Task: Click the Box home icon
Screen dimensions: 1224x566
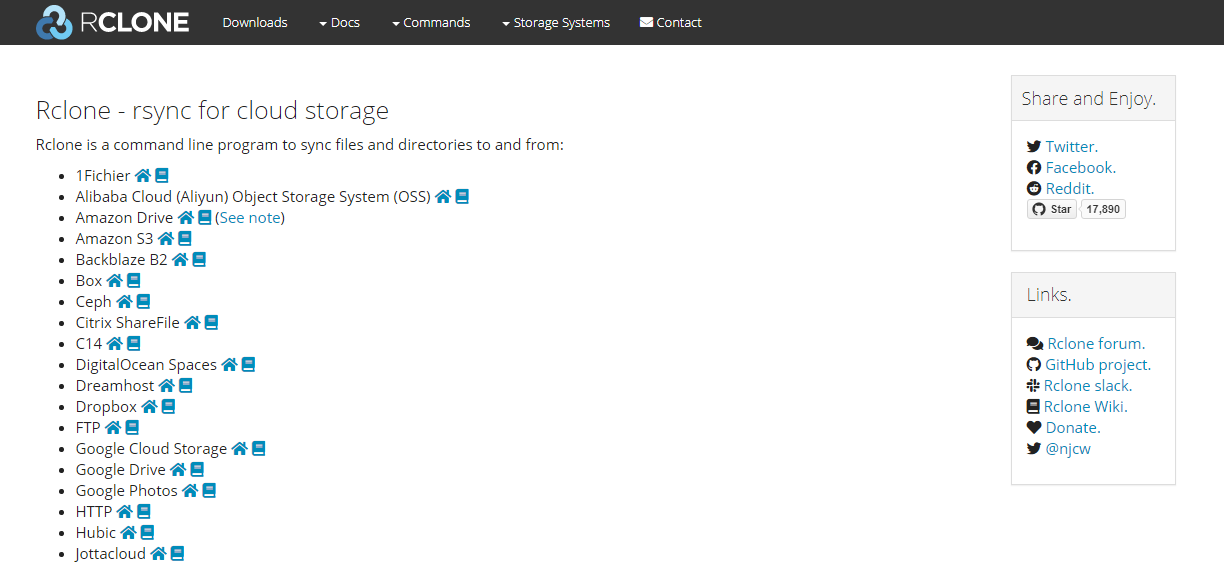Action: coord(115,281)
